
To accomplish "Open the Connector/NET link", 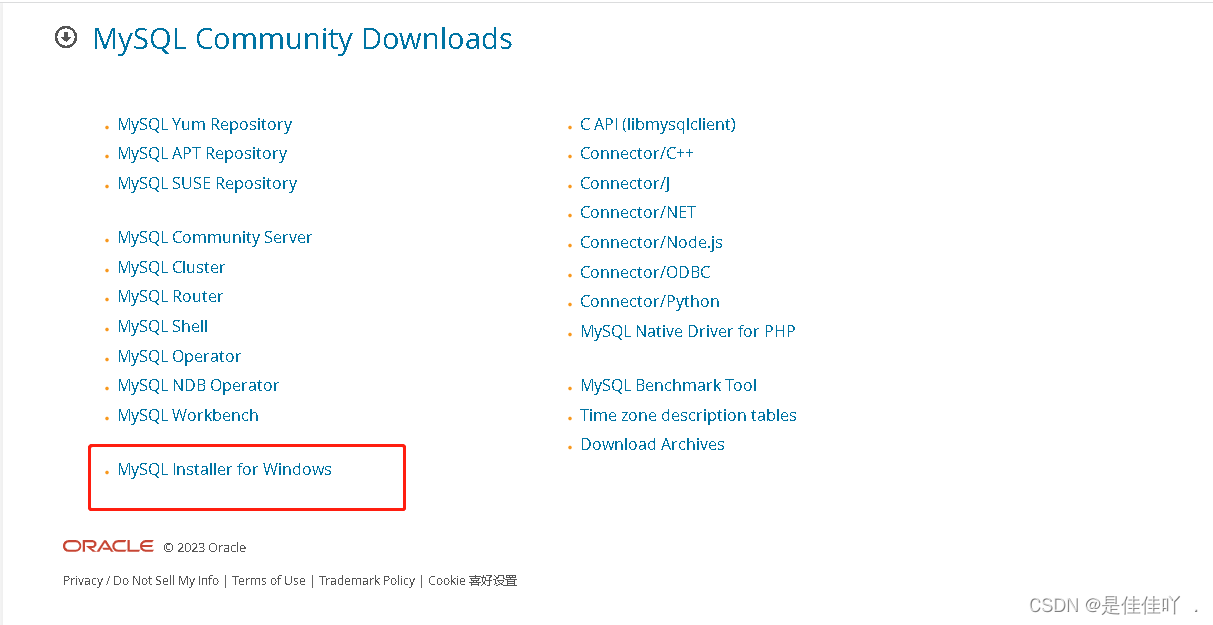I will tap(638, 212).
